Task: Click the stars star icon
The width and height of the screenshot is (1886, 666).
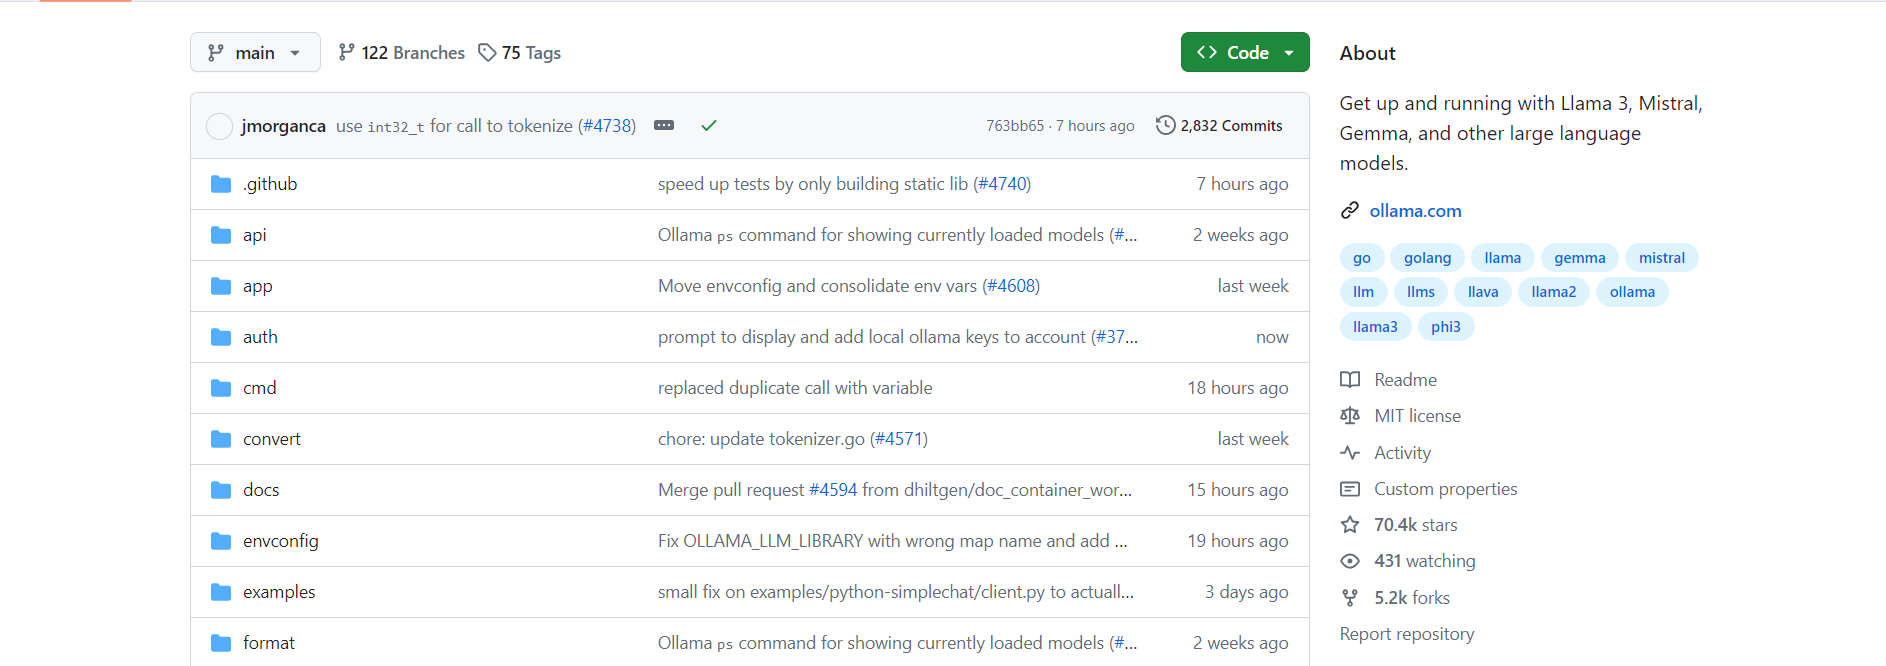Action: (x=1350, y=525)
